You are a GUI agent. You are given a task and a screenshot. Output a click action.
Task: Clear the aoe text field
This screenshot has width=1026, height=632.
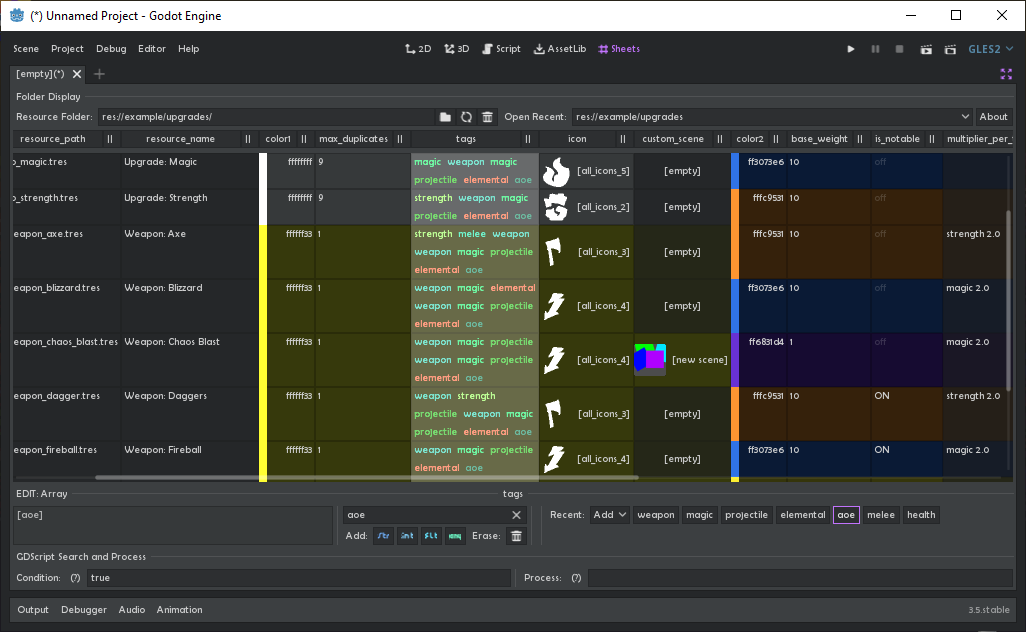[x=516, y=515]
